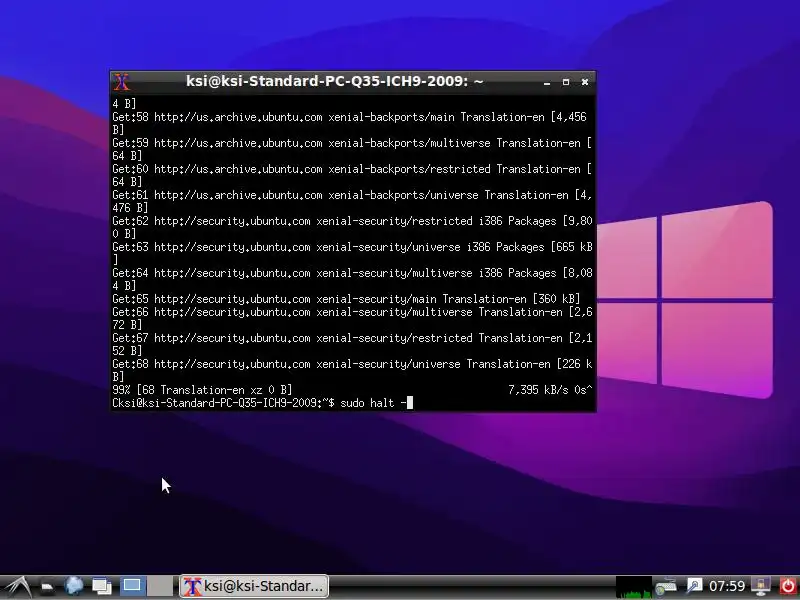Open the red power logout button

[788, 586]
